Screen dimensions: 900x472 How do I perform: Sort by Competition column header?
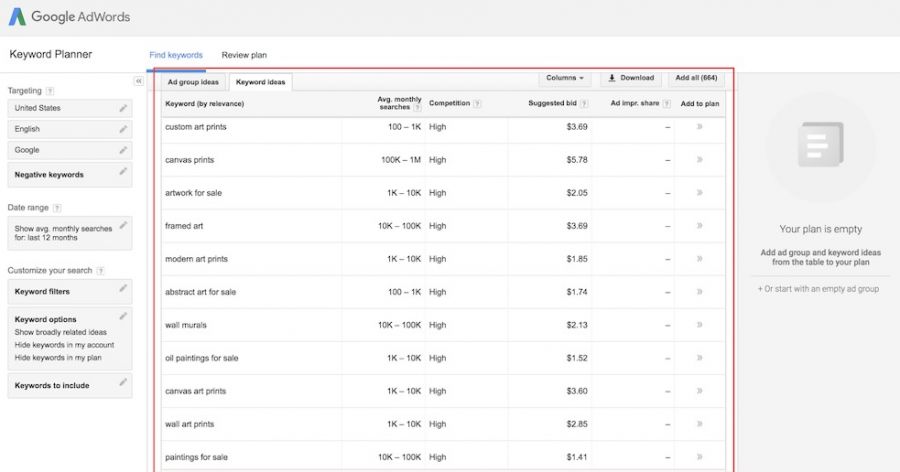tap(449, 103)
